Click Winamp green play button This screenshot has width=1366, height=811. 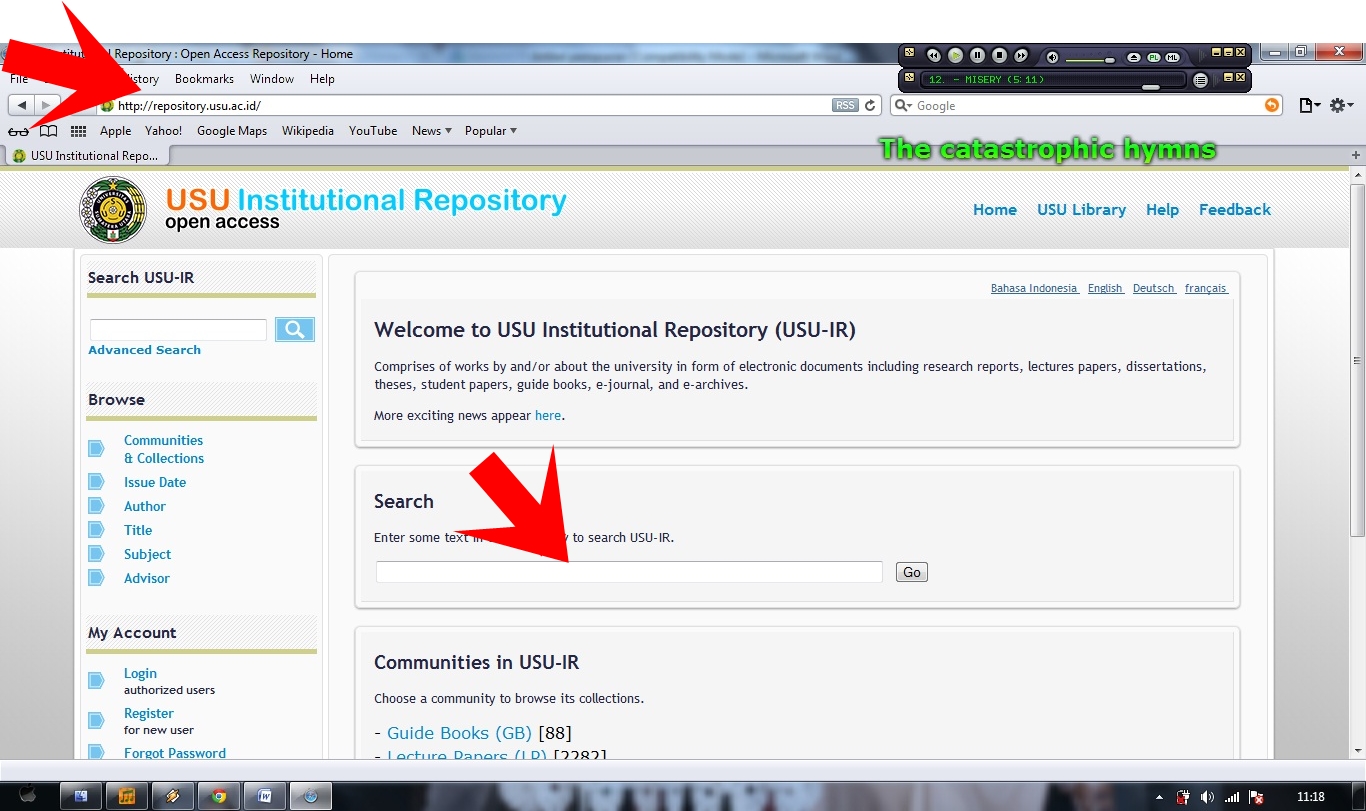(x=955, y=56)
